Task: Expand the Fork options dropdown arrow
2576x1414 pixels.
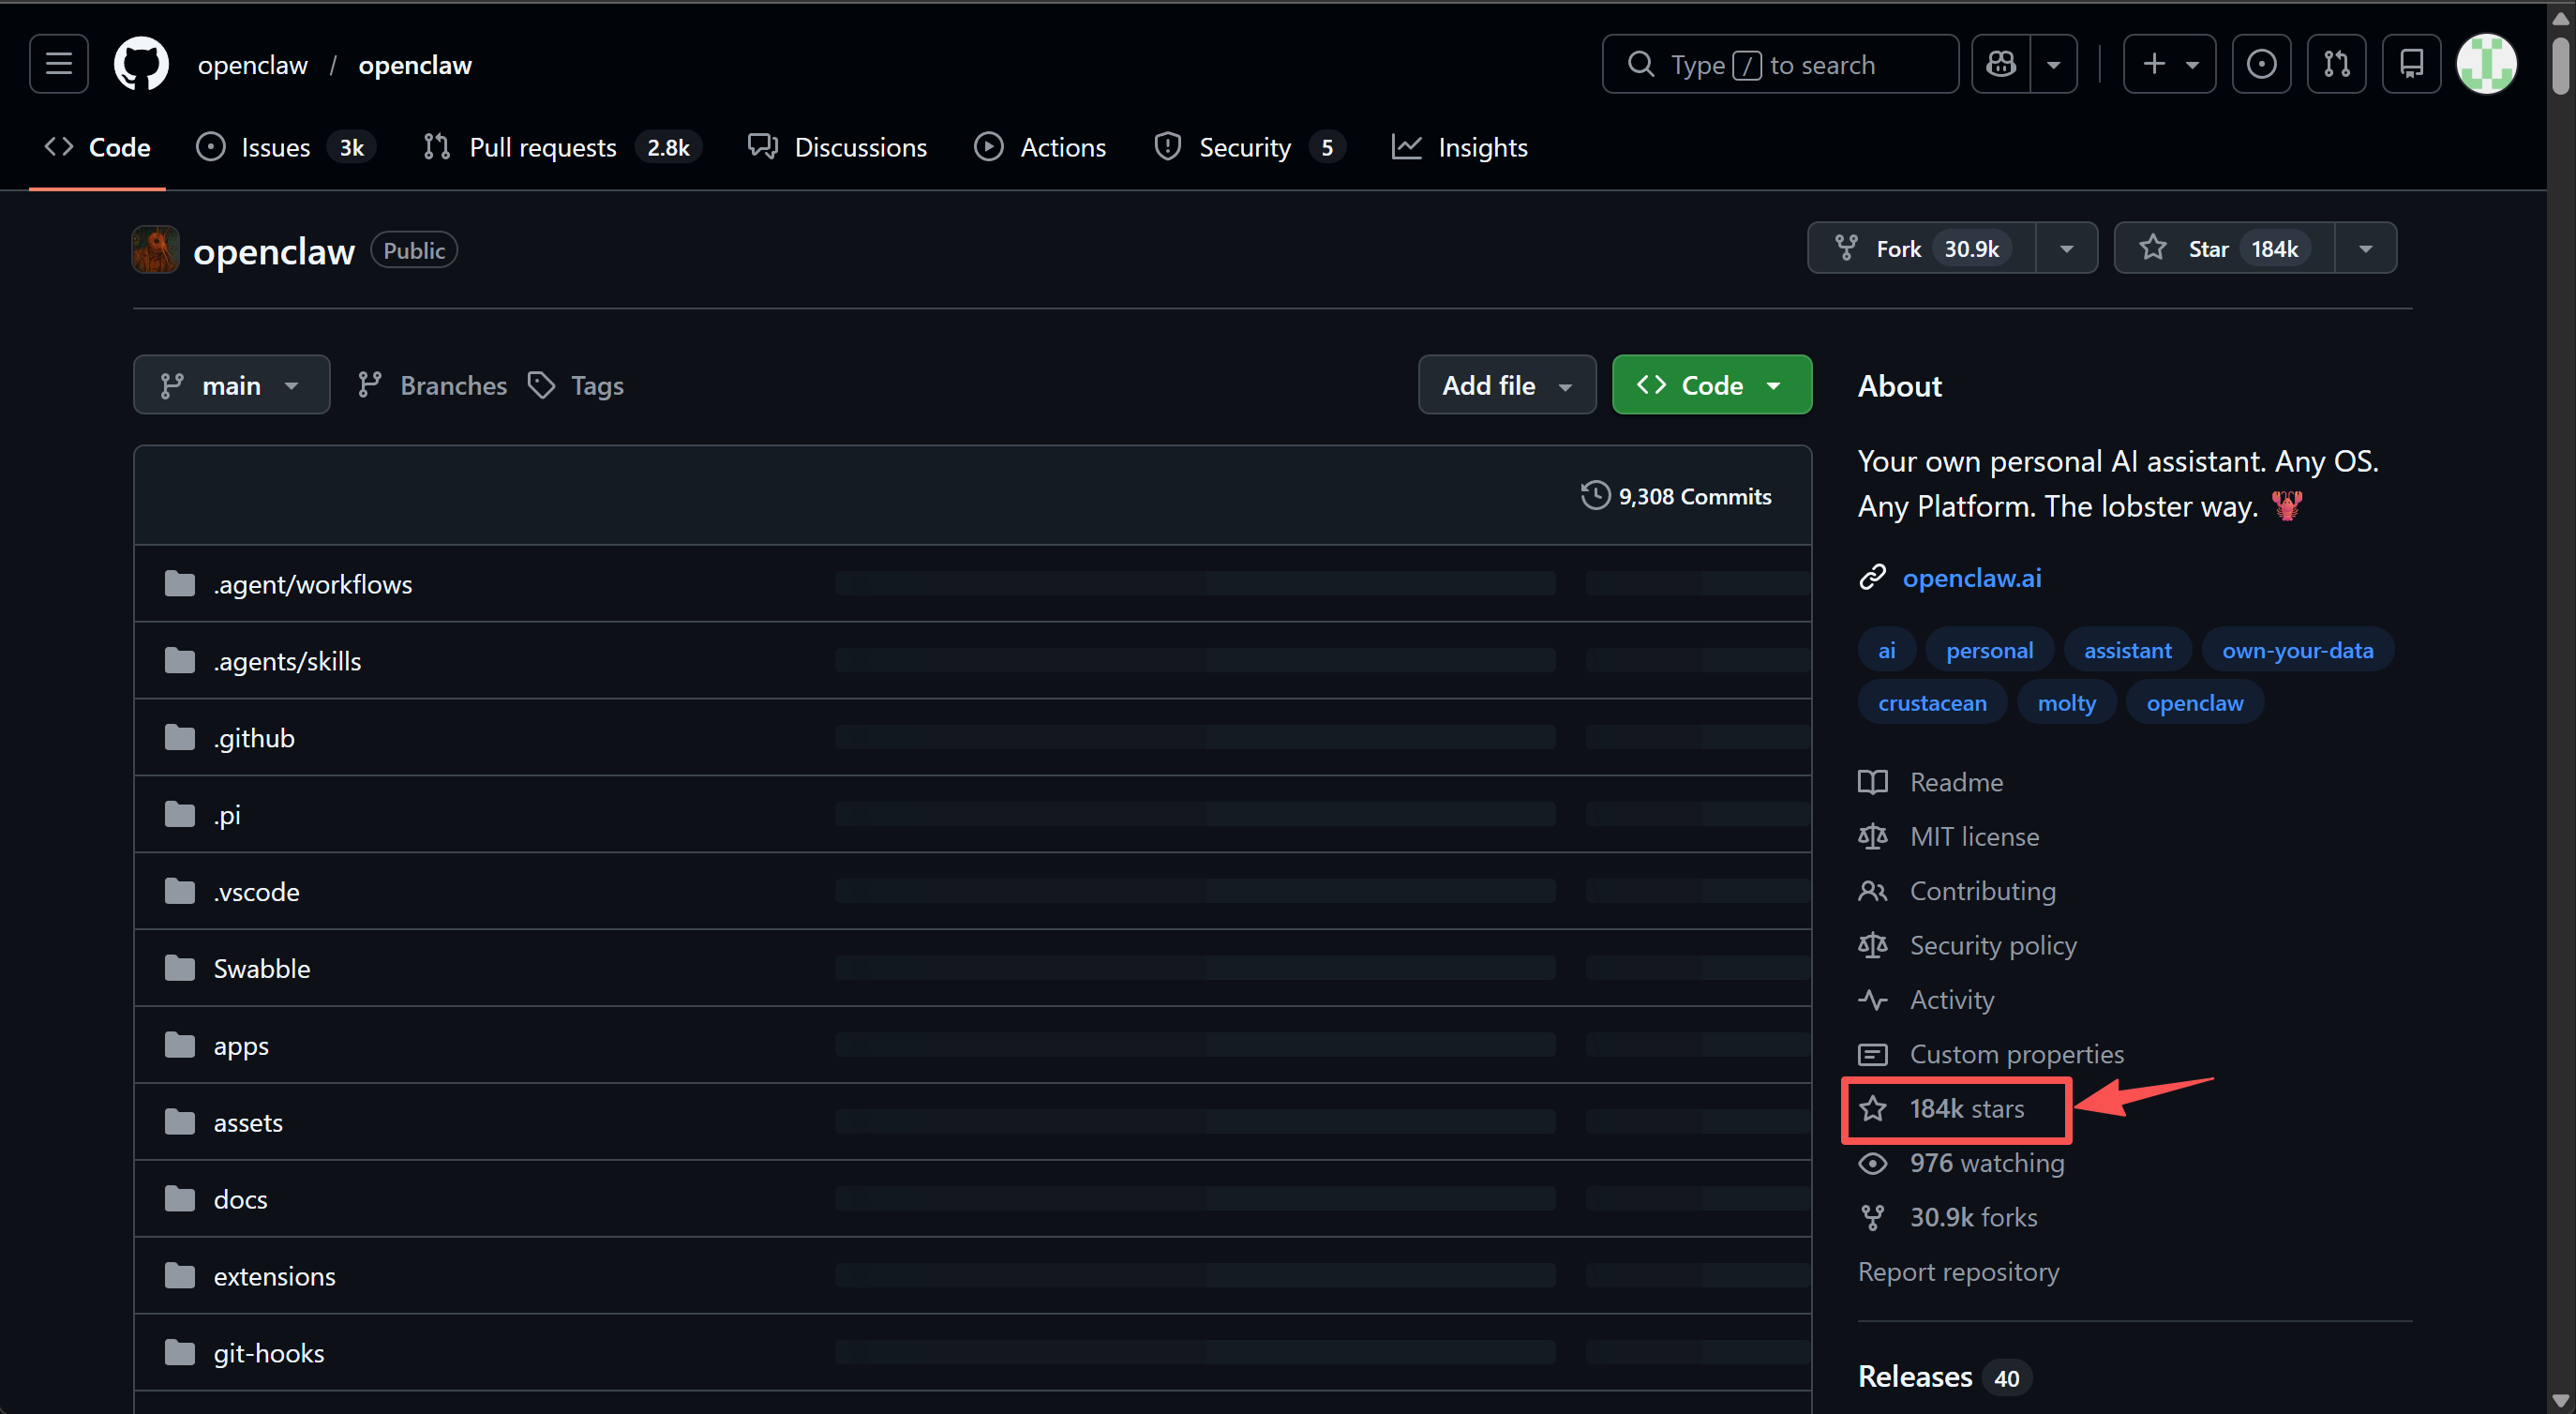Action: click(x=2066, y=248)
